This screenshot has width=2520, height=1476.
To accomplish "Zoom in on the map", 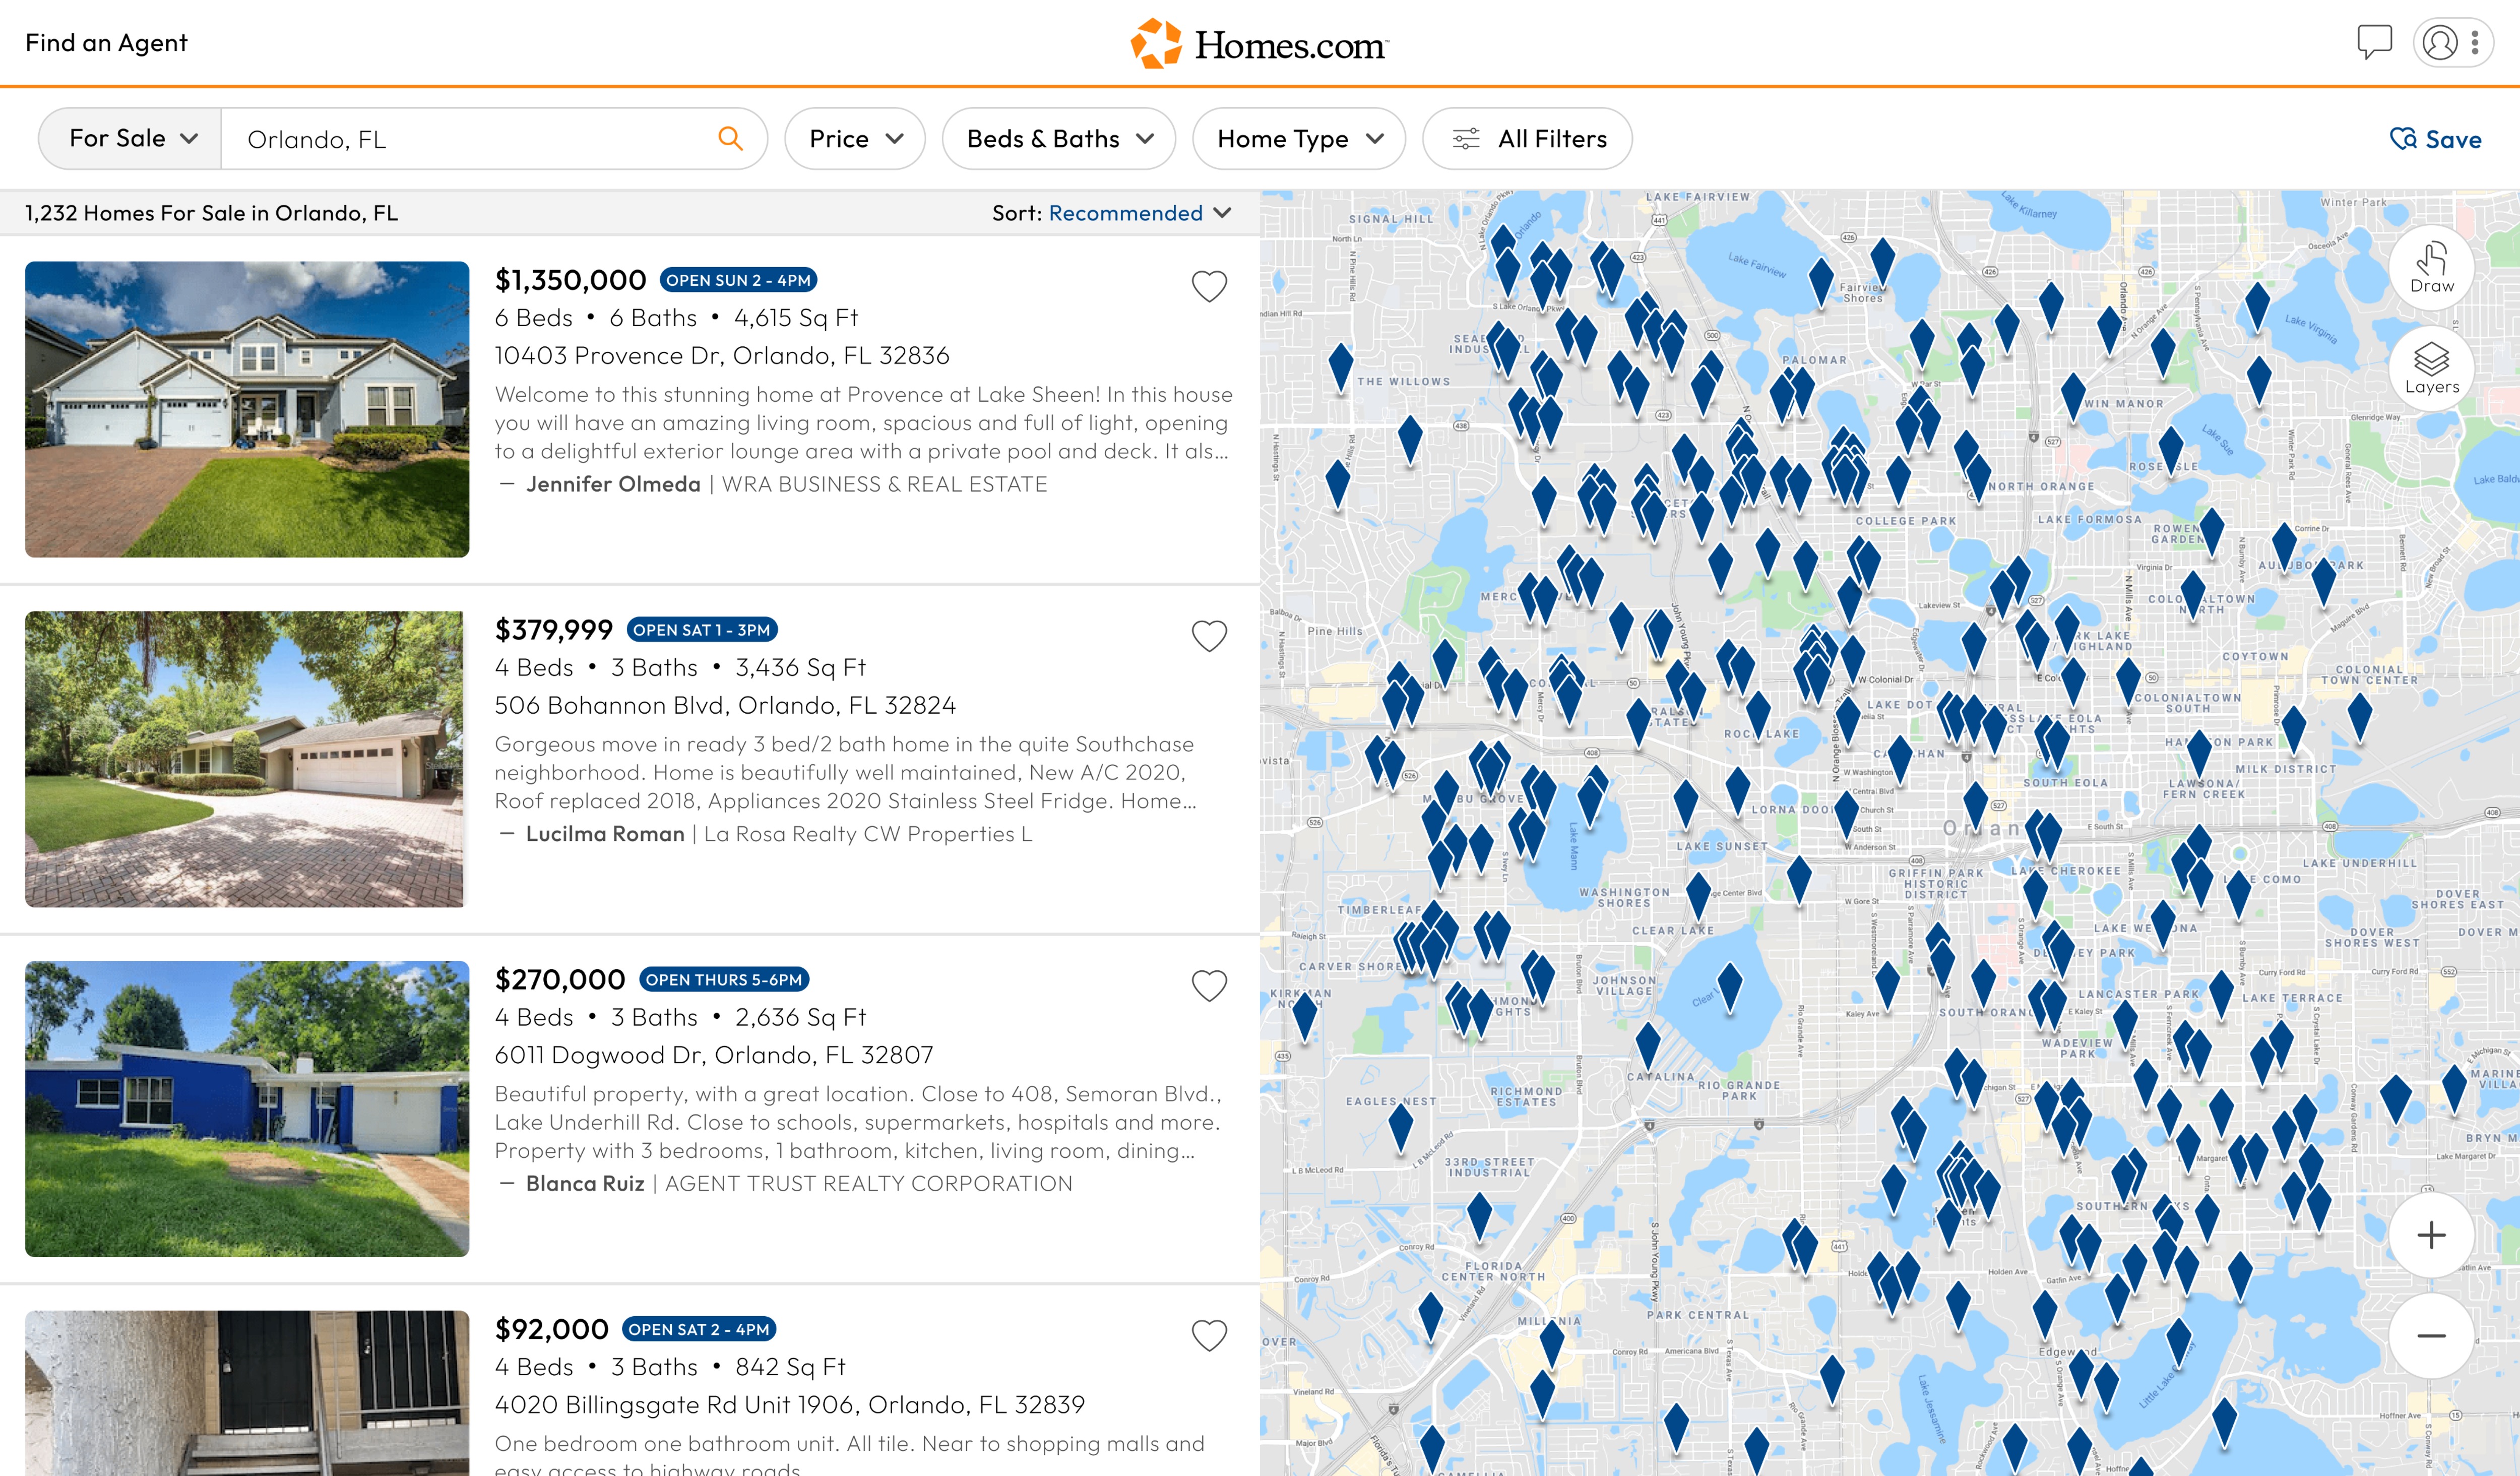I will pyautogui.click(x=2431, y=1235).
